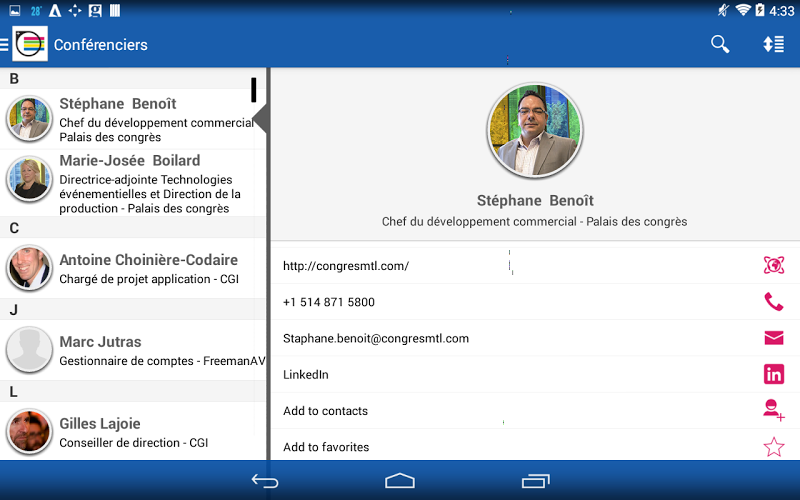
Task: Open the search magnifier icon
Action: click(720, 44)
